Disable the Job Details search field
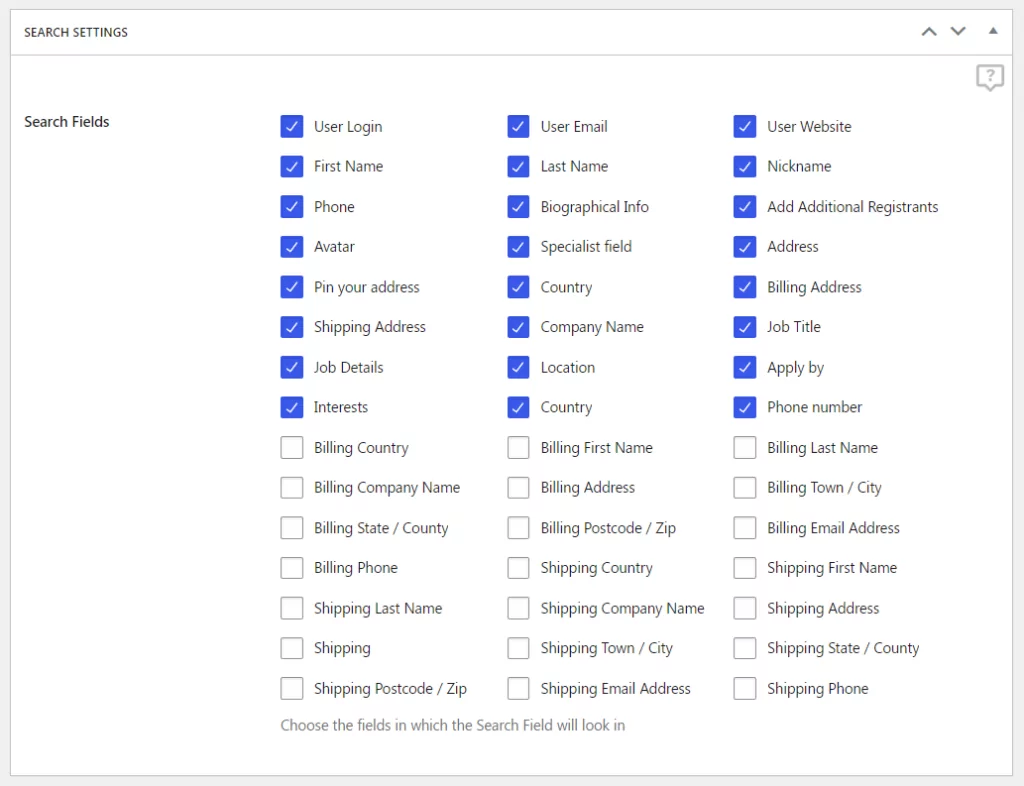Screen dimensions: 1024x786 292,367
